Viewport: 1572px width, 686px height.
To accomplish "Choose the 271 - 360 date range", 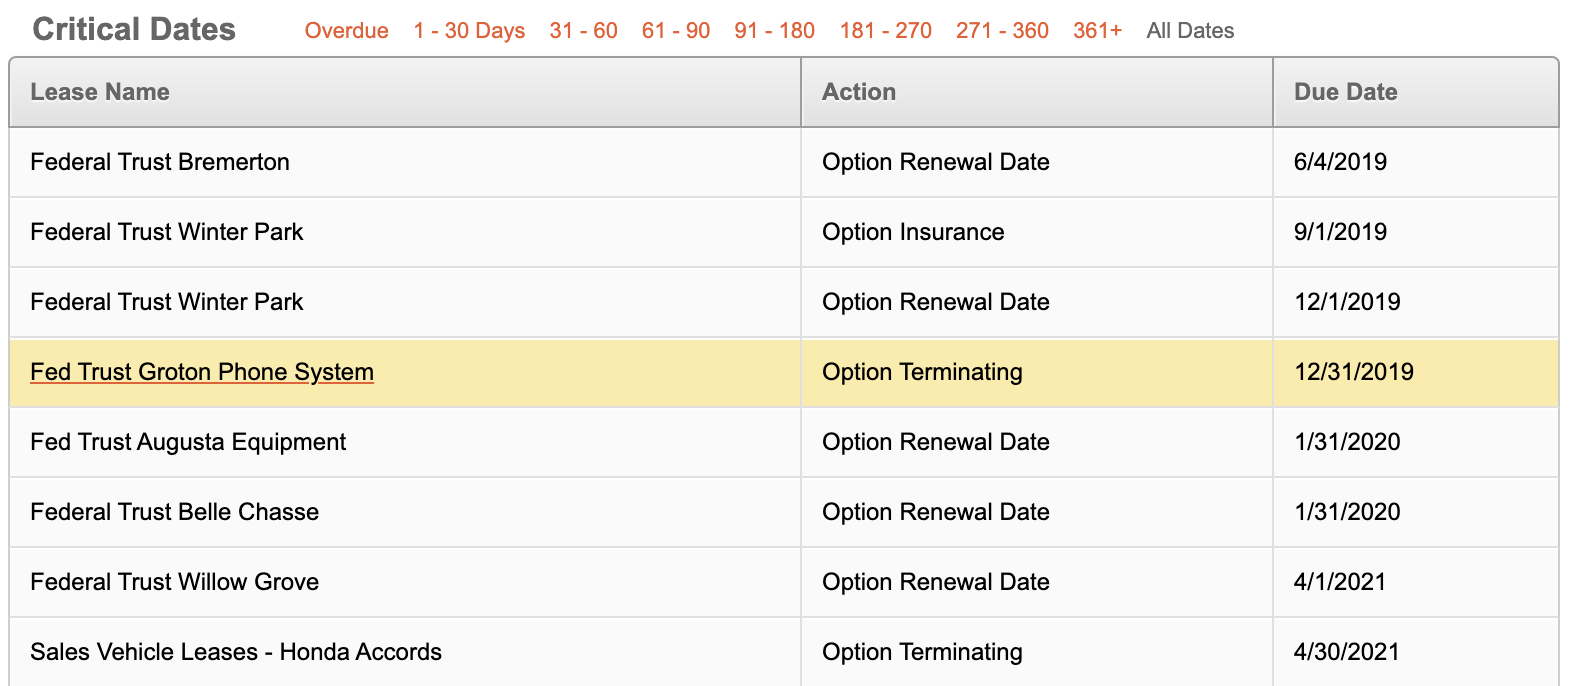I will point(1002,31).
